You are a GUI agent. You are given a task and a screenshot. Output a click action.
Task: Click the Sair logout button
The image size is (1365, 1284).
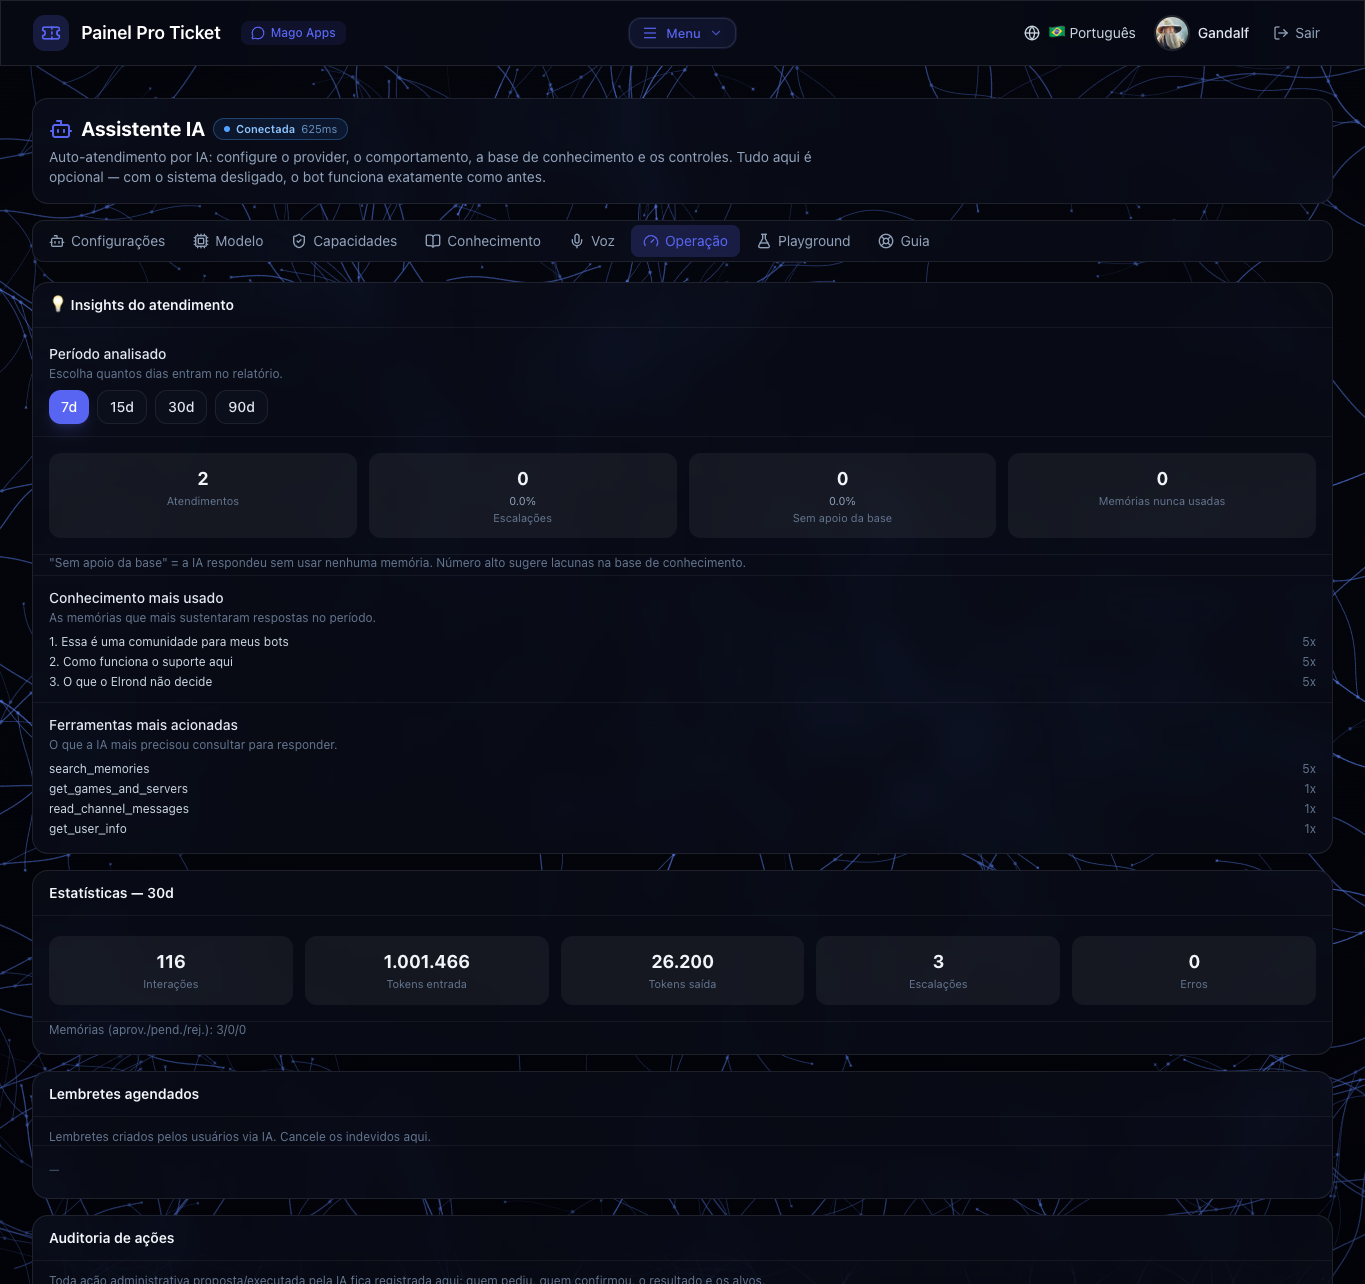click(x=1296, y=33)
